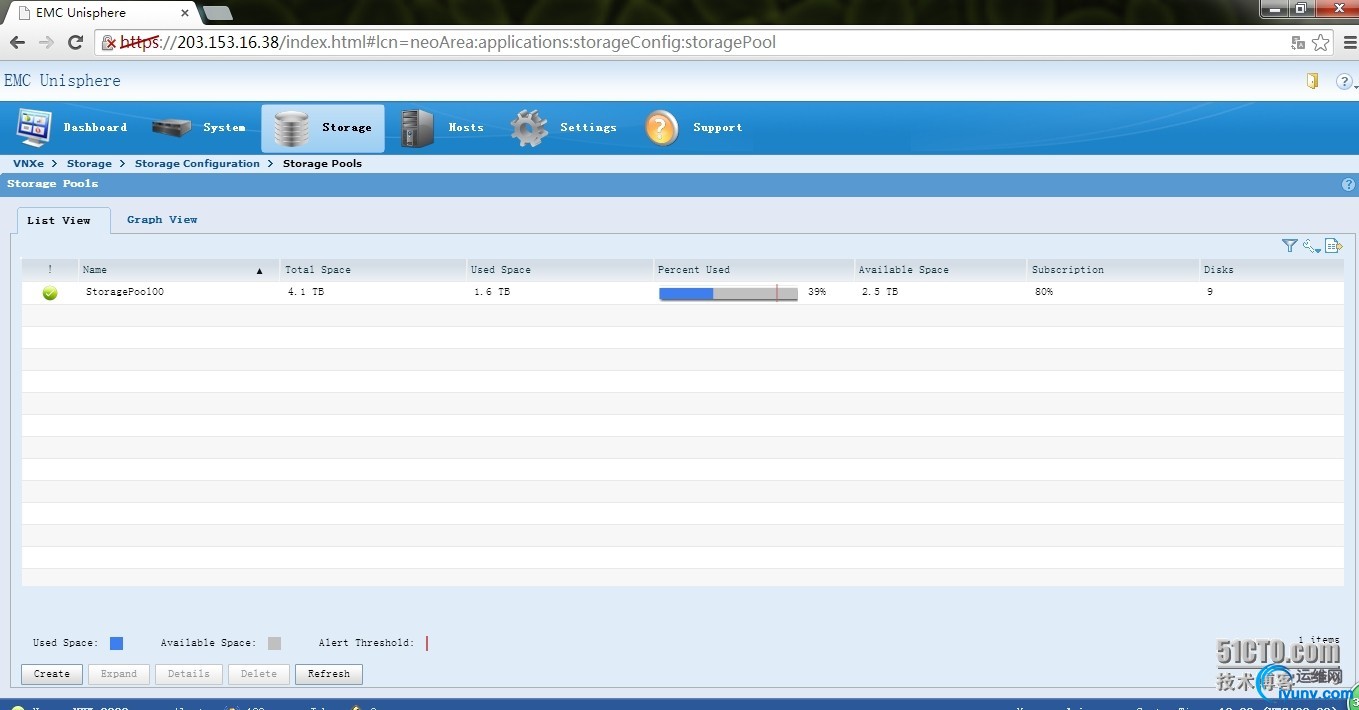Sort by the status '!' column header
This screenshot has height=710, width=1359.
50,270
